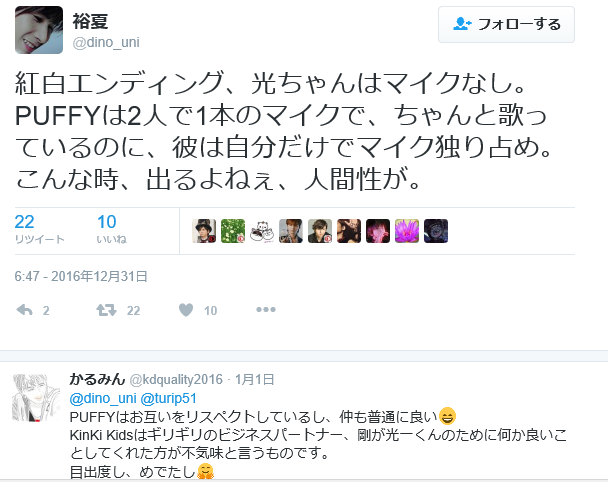
Task: Click the フォローする follow button
Action: (x=506, y=24)
